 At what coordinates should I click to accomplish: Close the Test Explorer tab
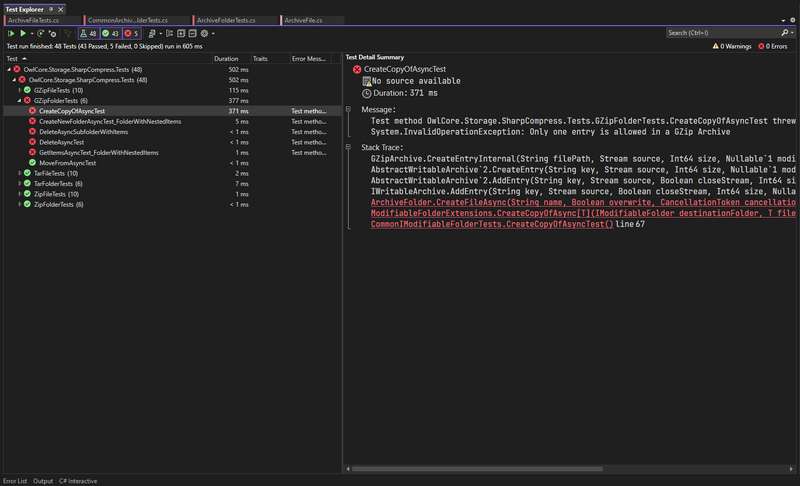click(61, 9)
